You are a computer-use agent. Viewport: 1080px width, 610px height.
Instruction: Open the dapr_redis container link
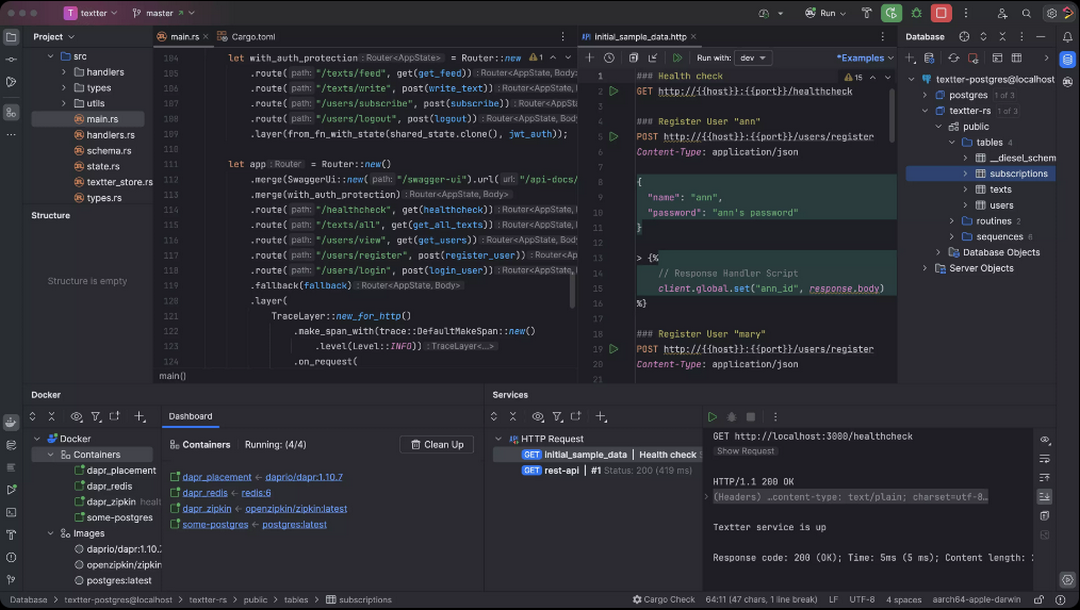tap(204, 493)
